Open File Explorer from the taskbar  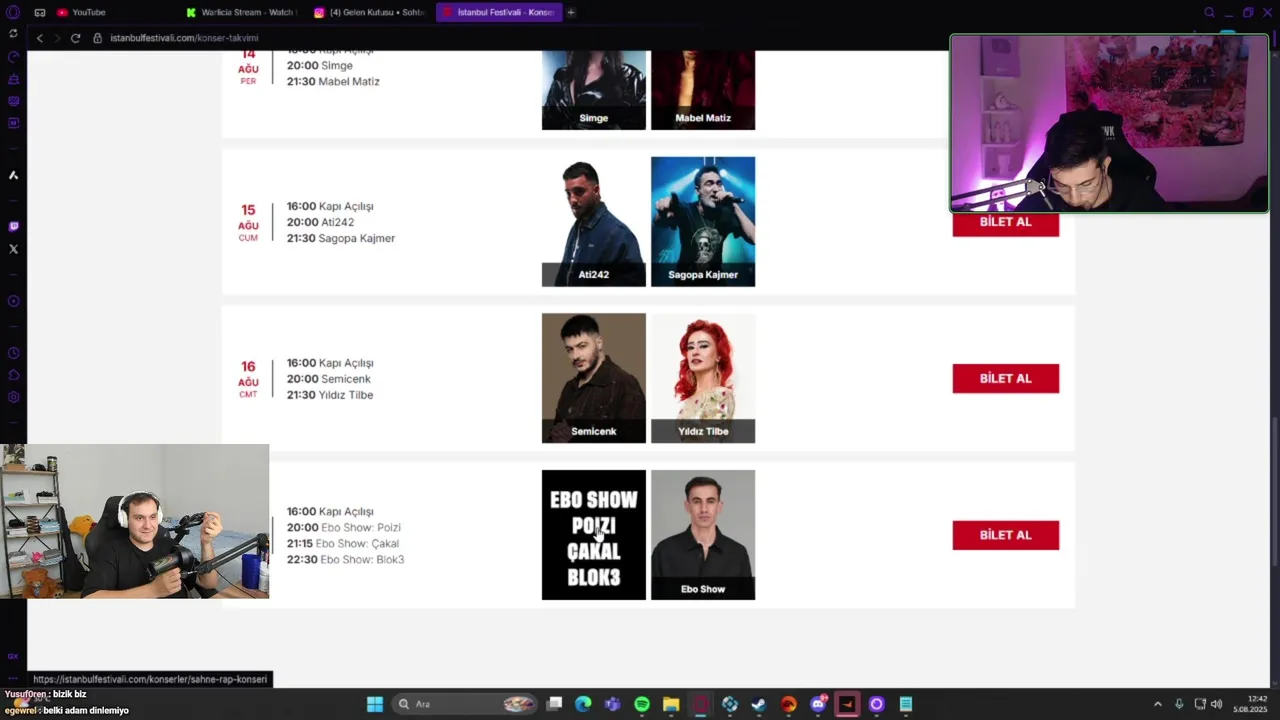pyautogui.click(x=671, y=704)
